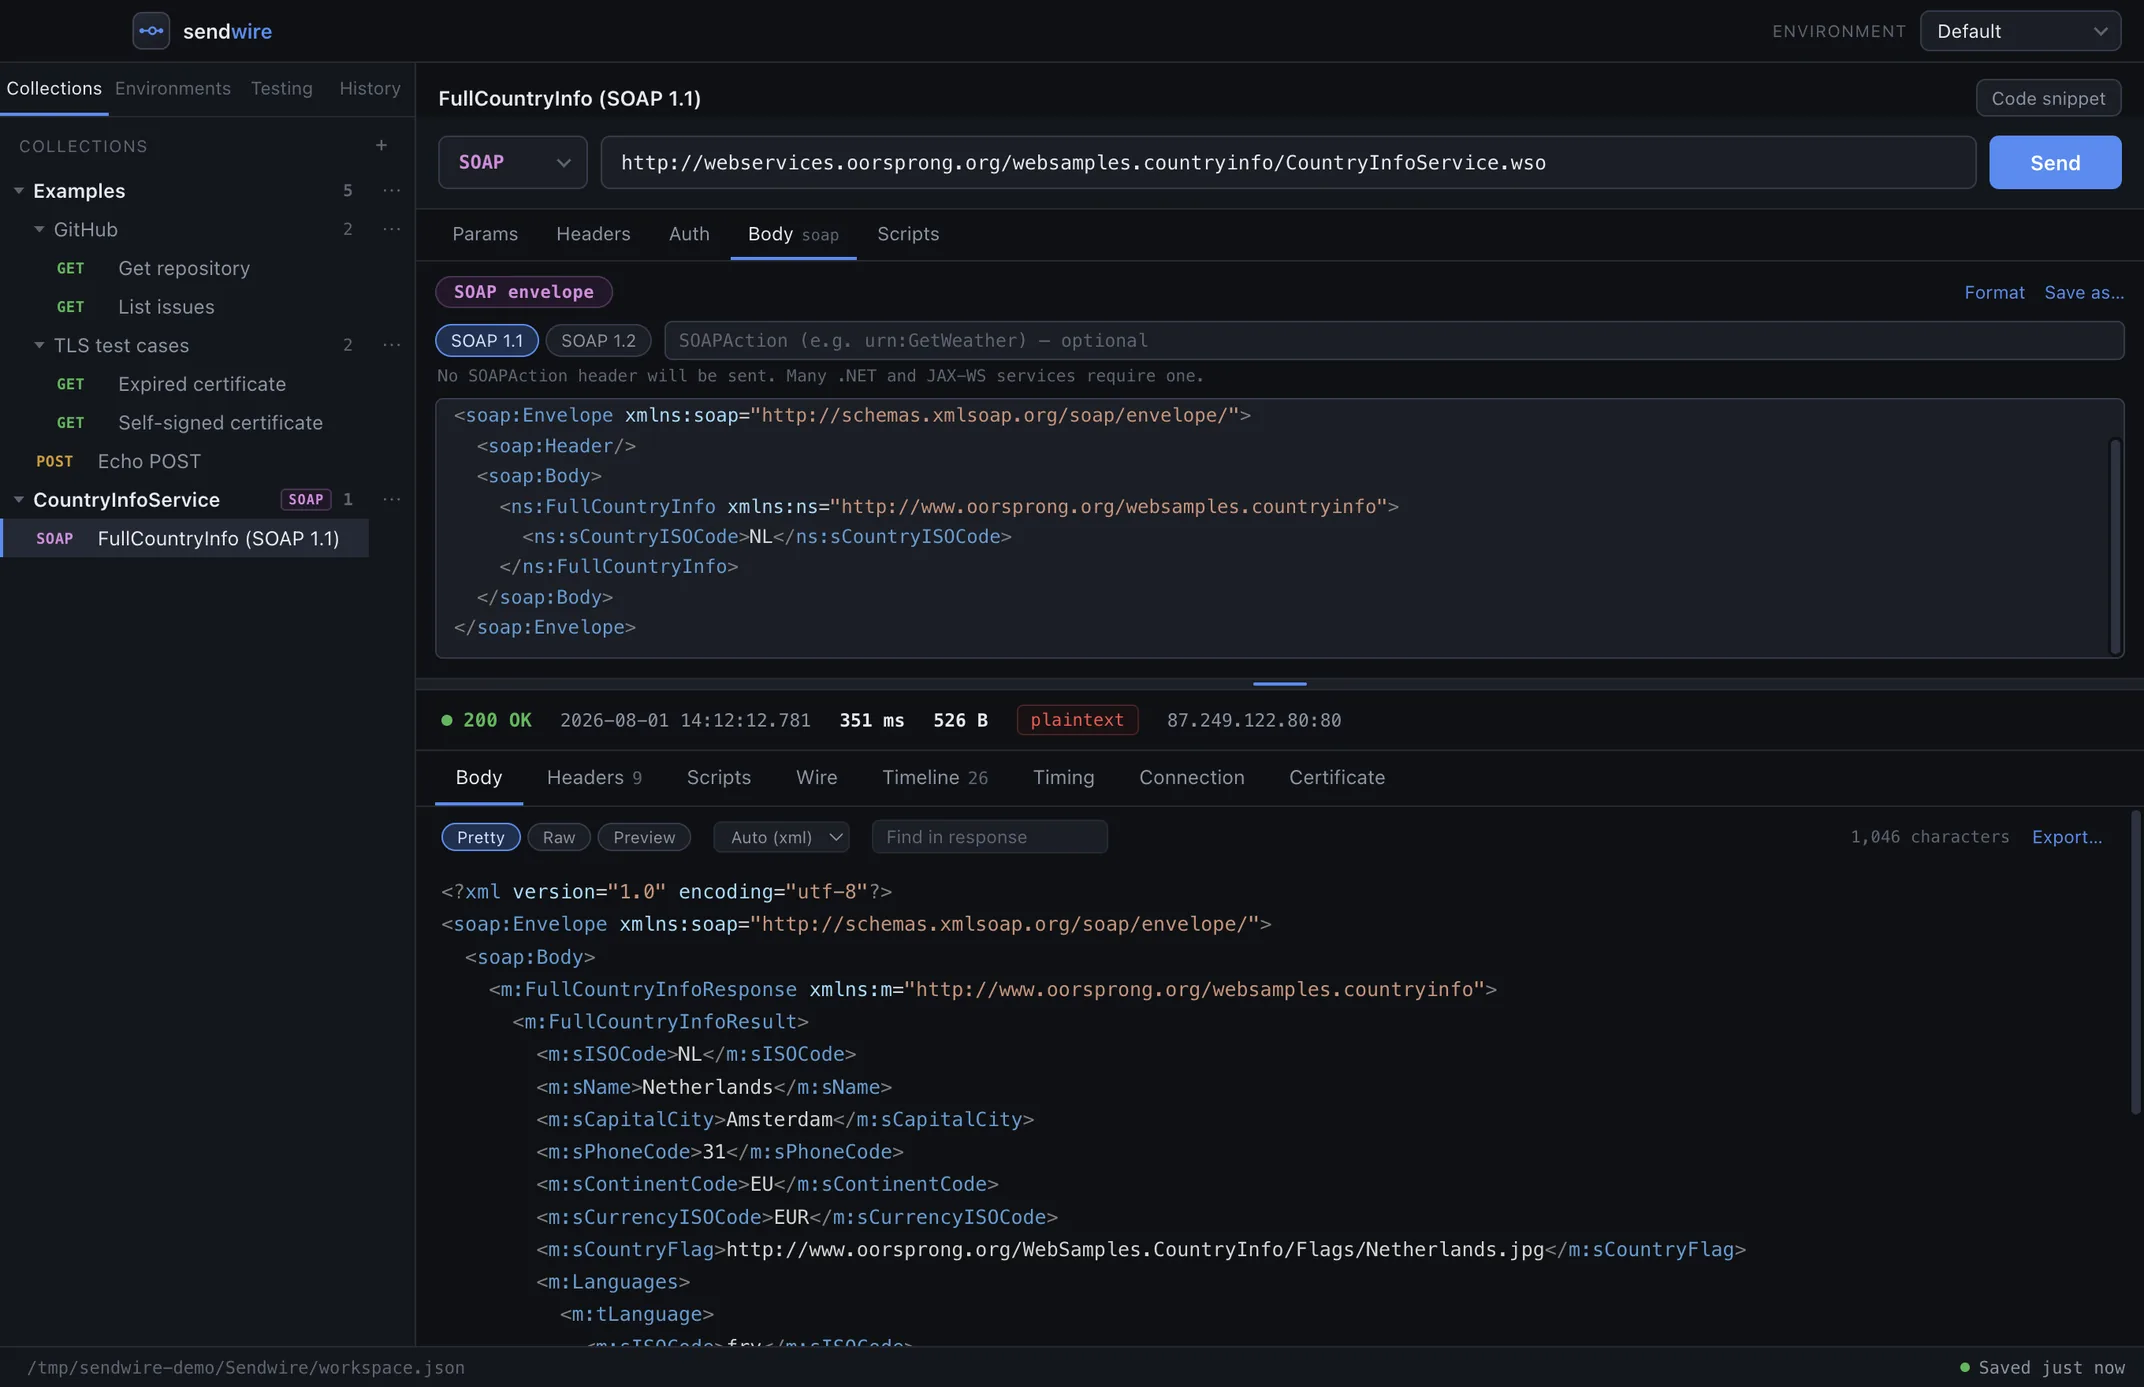This screenshot has width=2144, height=1387.
Task: Open the response Scripts tab
Action: pyautogui.click(x=719, y=778)
